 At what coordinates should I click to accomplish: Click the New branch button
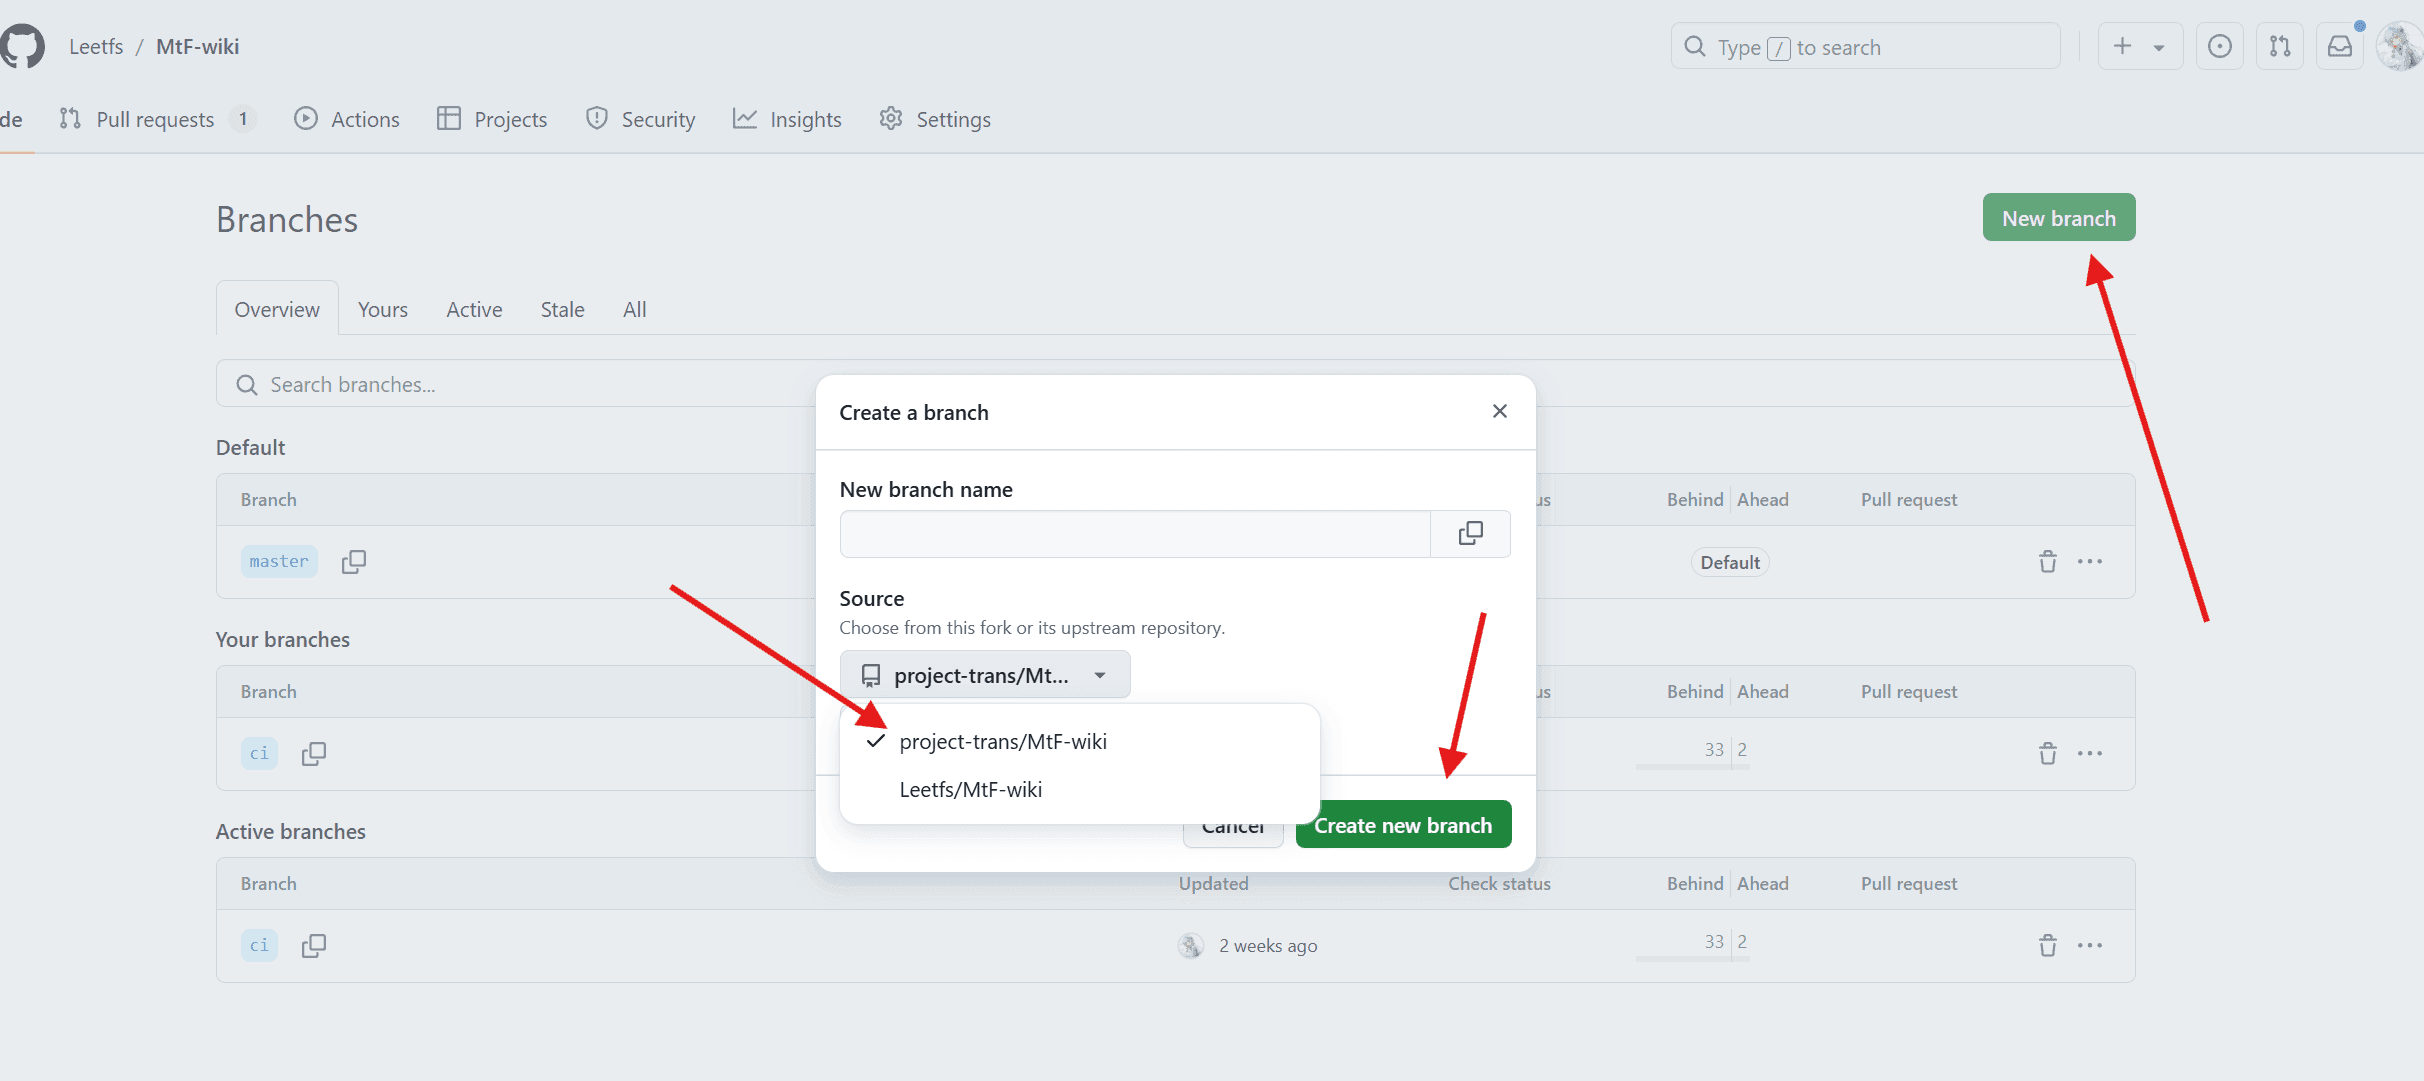click(2058, 218)
